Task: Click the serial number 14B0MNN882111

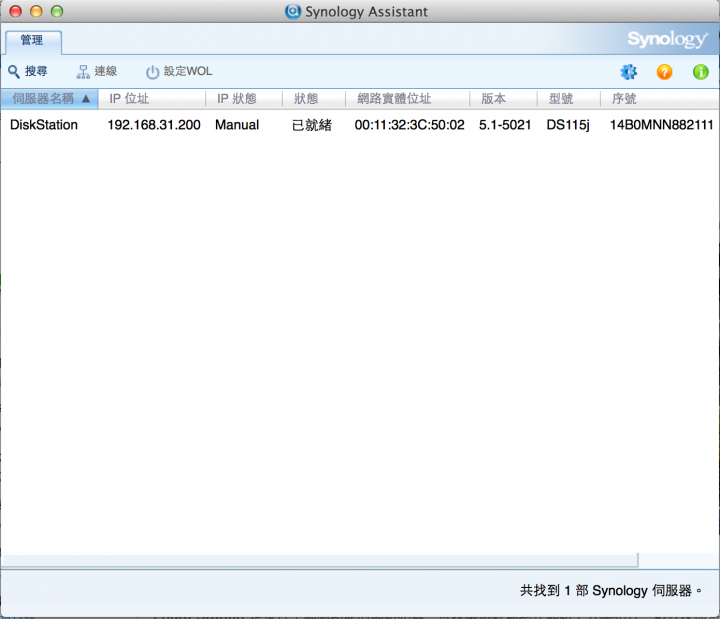Action: click(661, 125)
